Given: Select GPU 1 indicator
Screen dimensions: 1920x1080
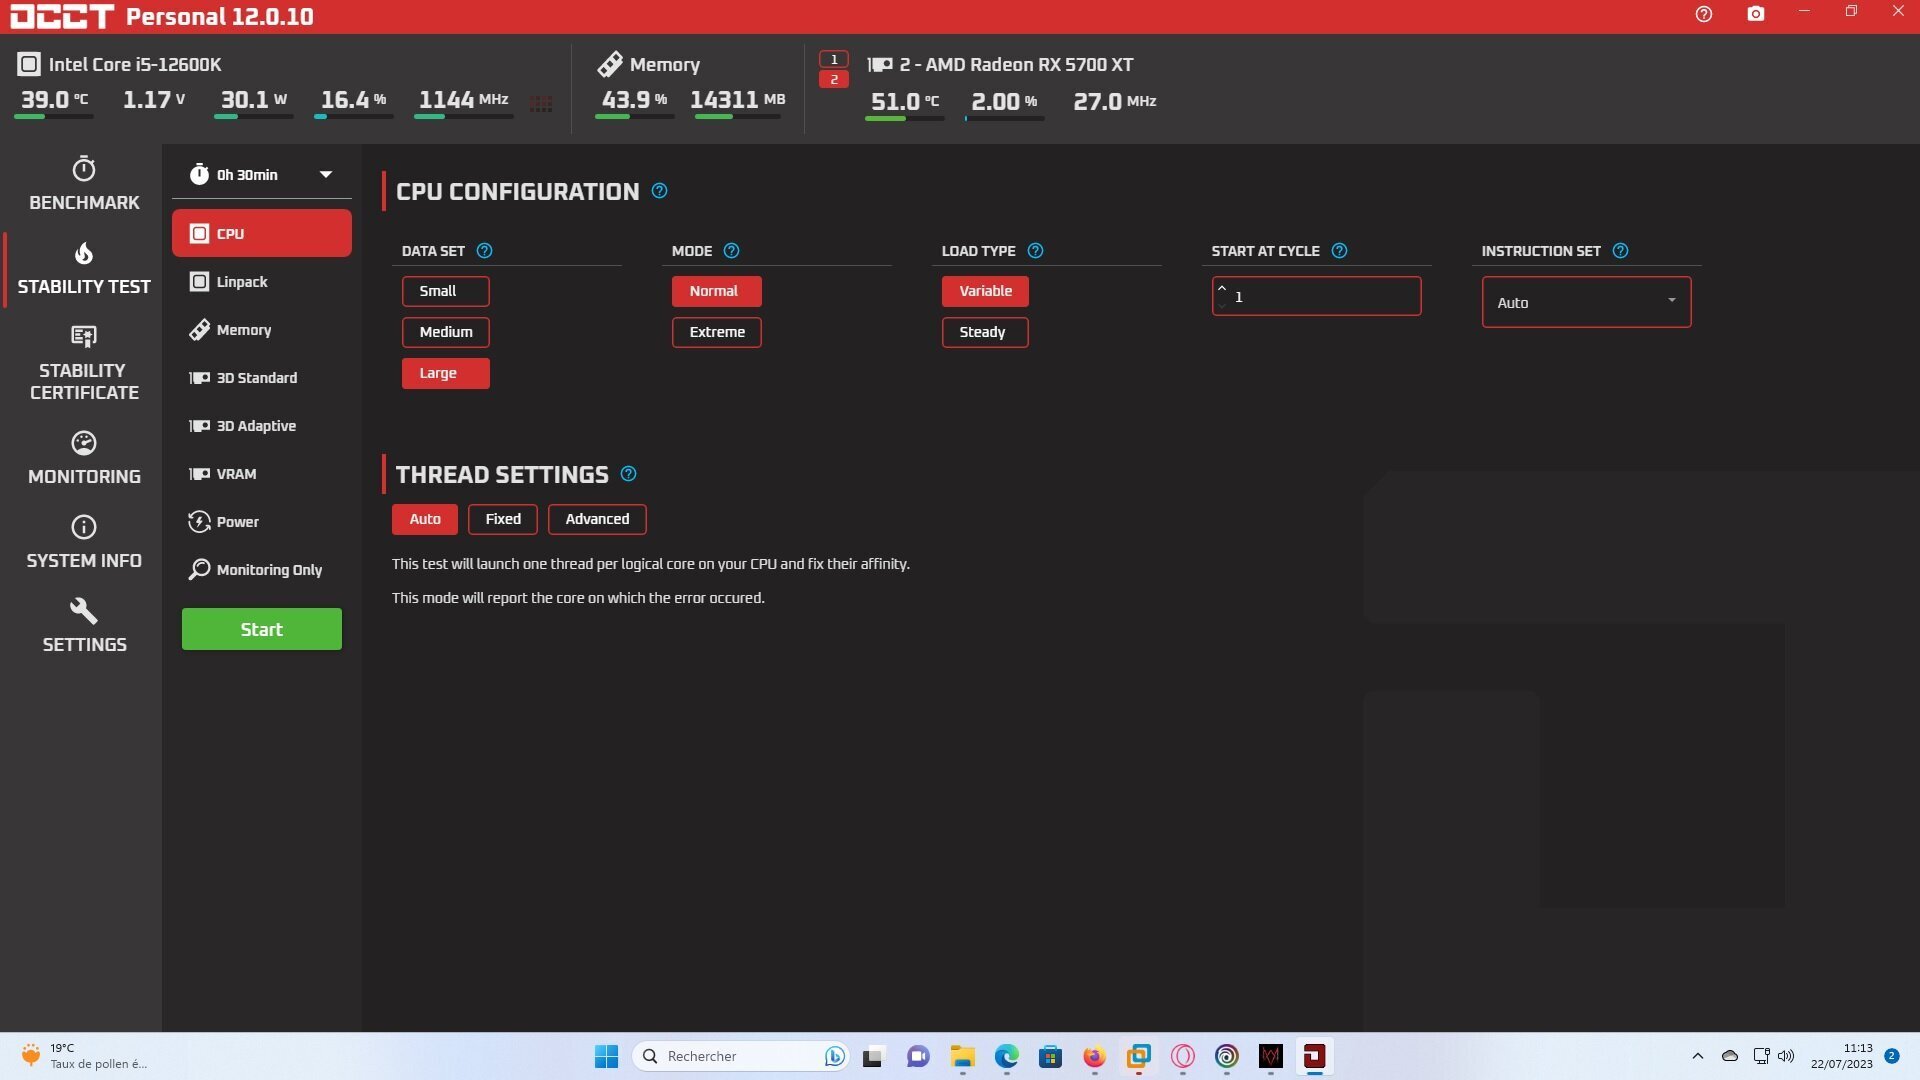Looking at the screenshot, I should point(833,59).
